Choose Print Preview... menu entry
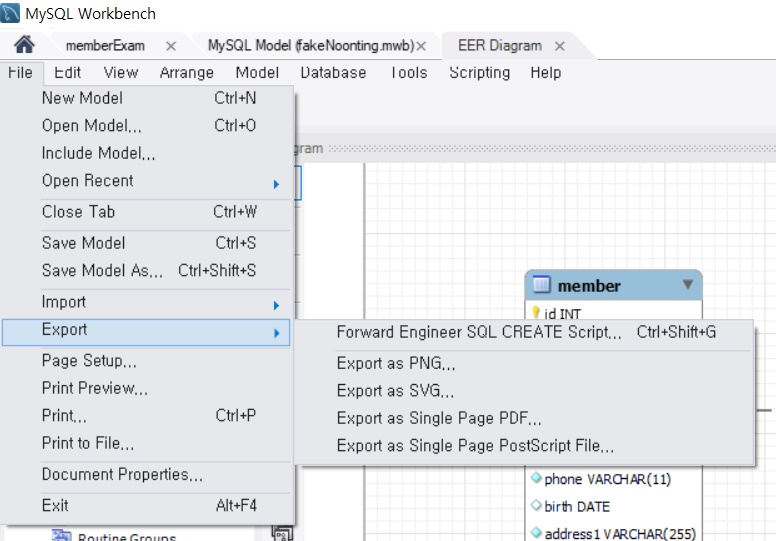Viewport: 776px width, 541px height. 146,388
